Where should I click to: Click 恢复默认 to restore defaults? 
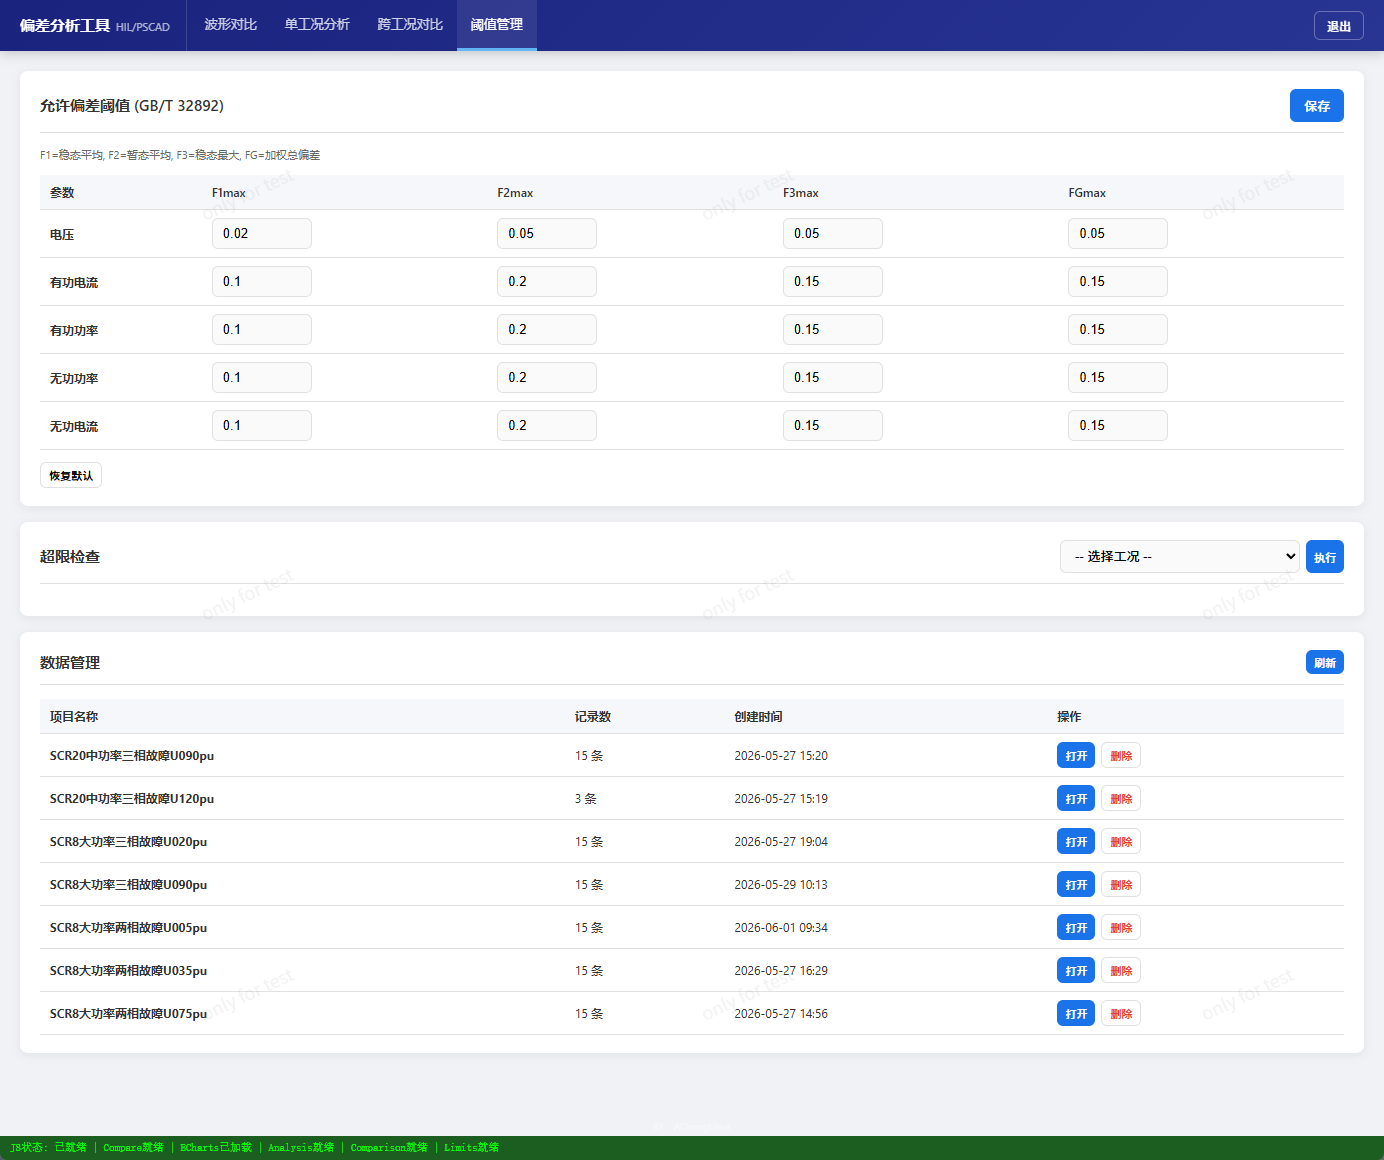(71, 475)
